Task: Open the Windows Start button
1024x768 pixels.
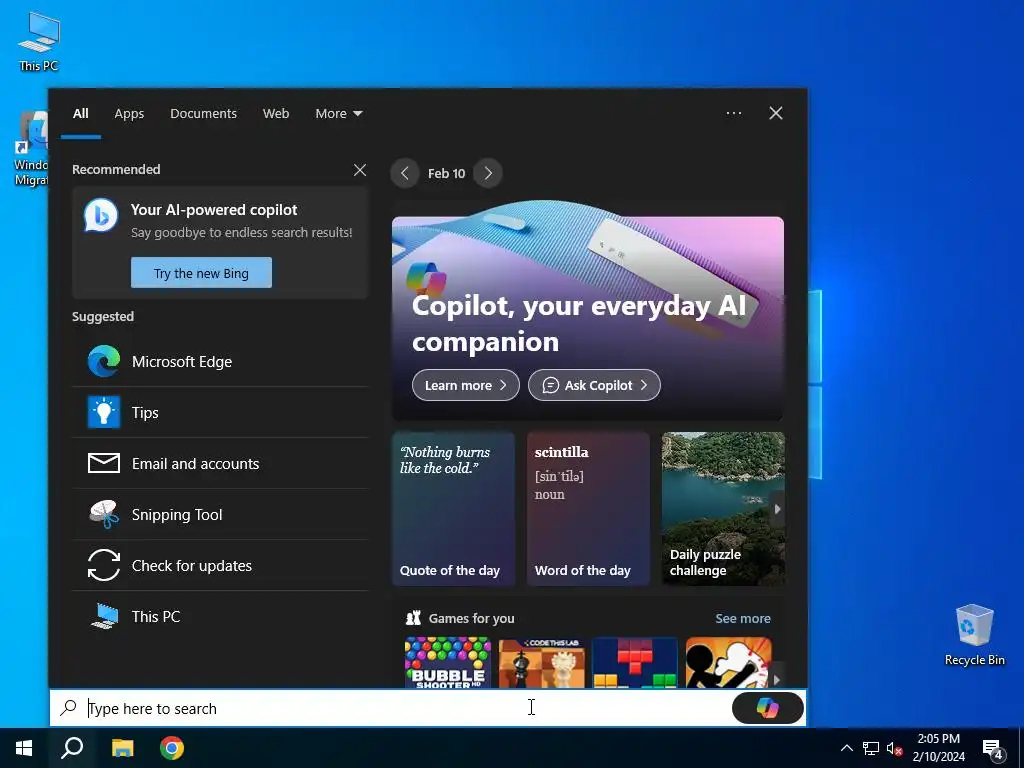Action: pos(24,748)
